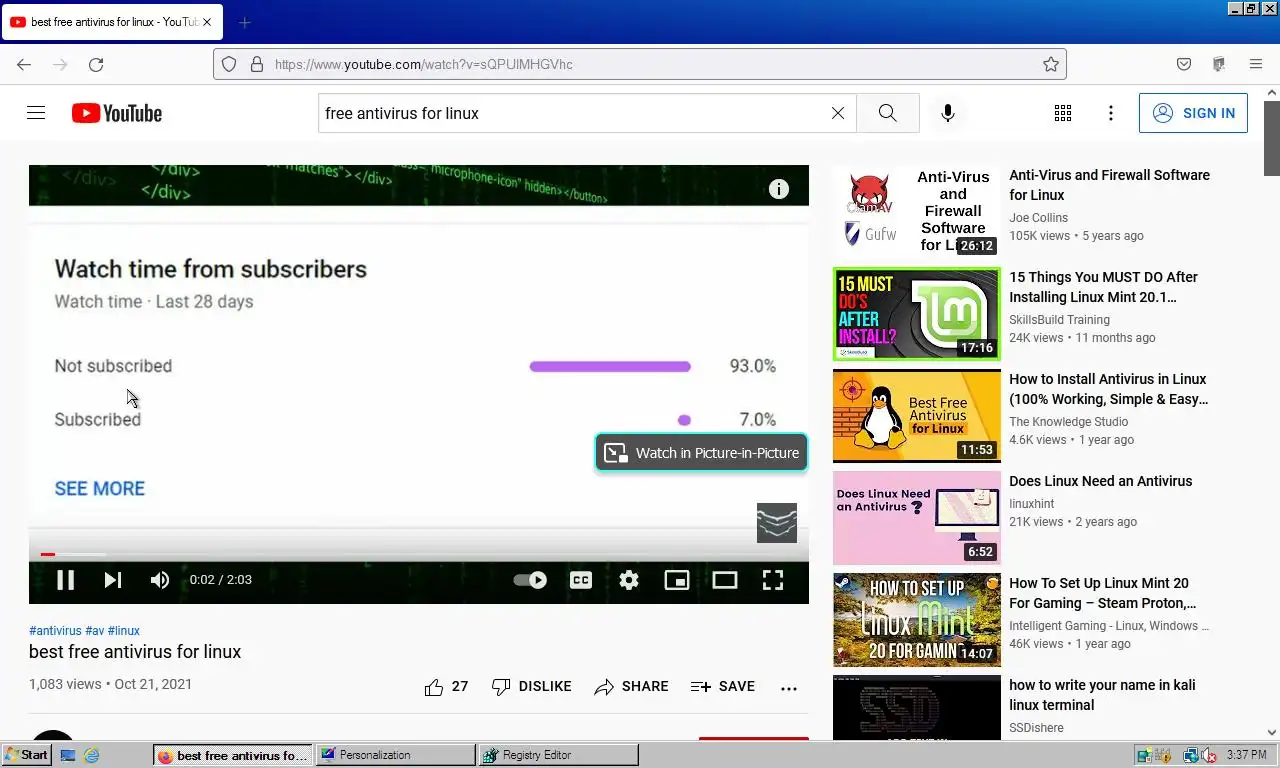
Task: Like the video
Action: pos(446,687)
